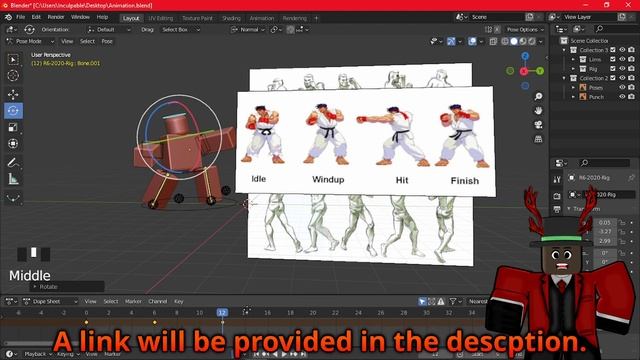Open the Pose menu in viewport header

click(x=107, y=41)
